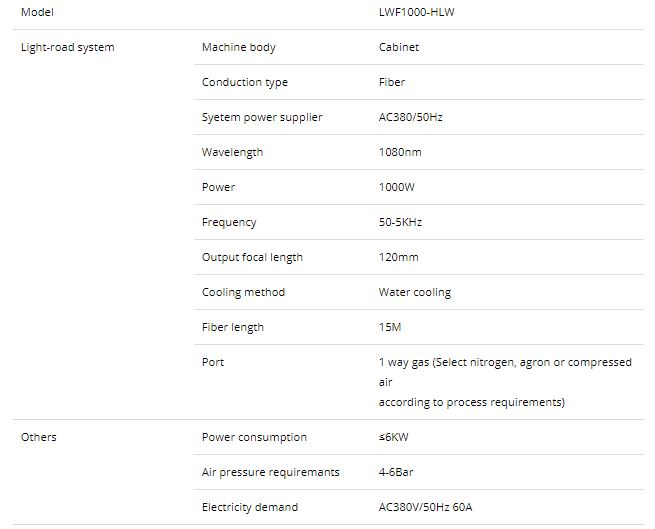Screen dimensions: 655x529
Task: Select the Cooling method label
Action: coord(243,292)
